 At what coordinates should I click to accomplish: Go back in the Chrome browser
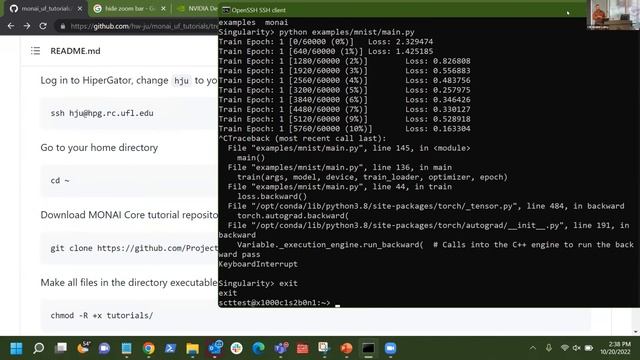pos(11,26)
